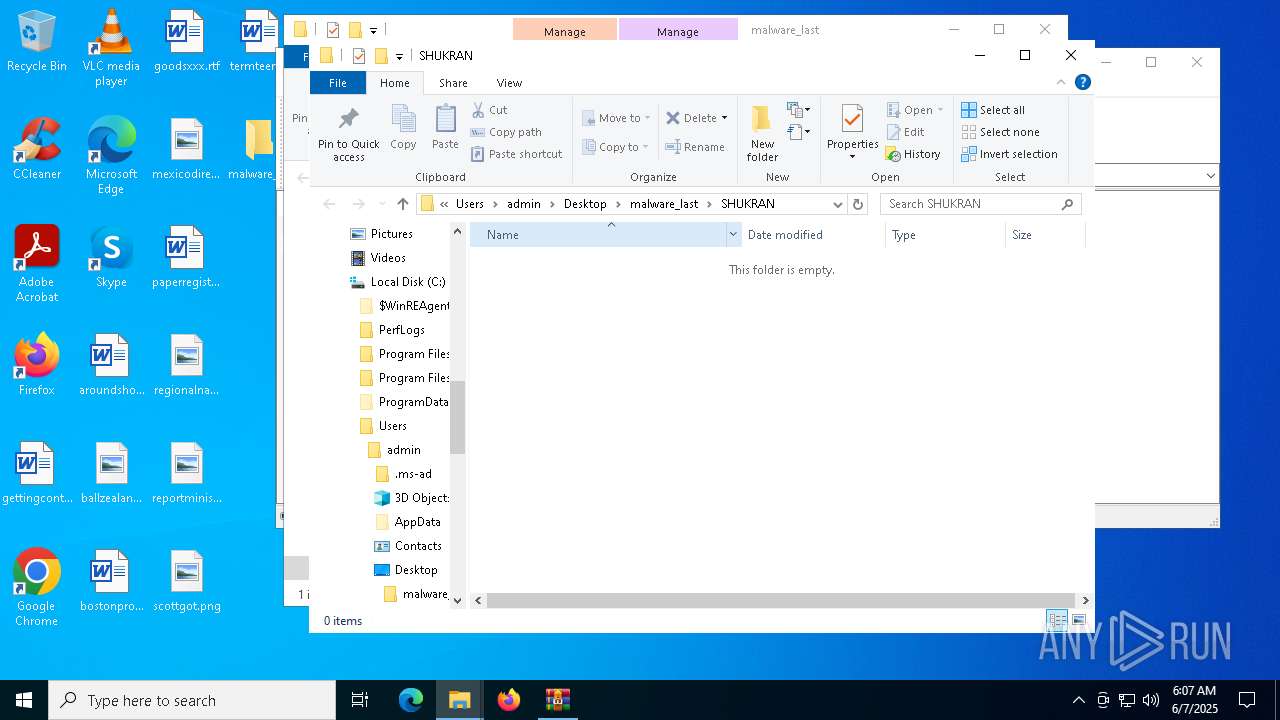Open Move to dropdown
Screen dimensions: 1280x720
tap(616, 118)
